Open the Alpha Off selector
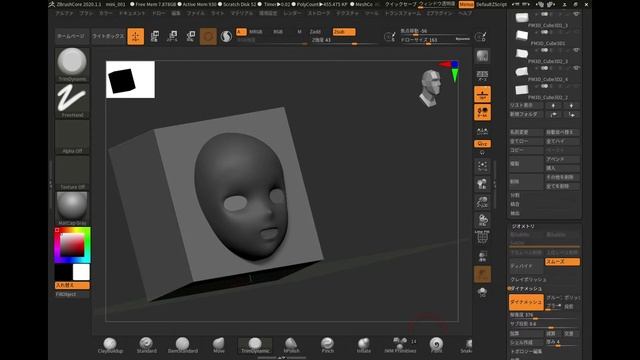Viewport: 640px width, 360px height. tap(72, 137)
